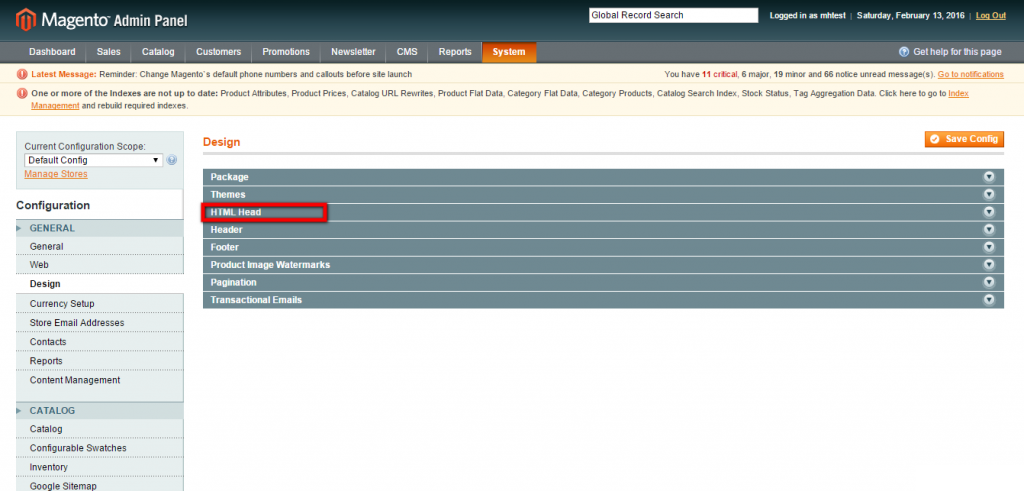
Task: Open Reports in the configuration sidebar
Action: 100,361
